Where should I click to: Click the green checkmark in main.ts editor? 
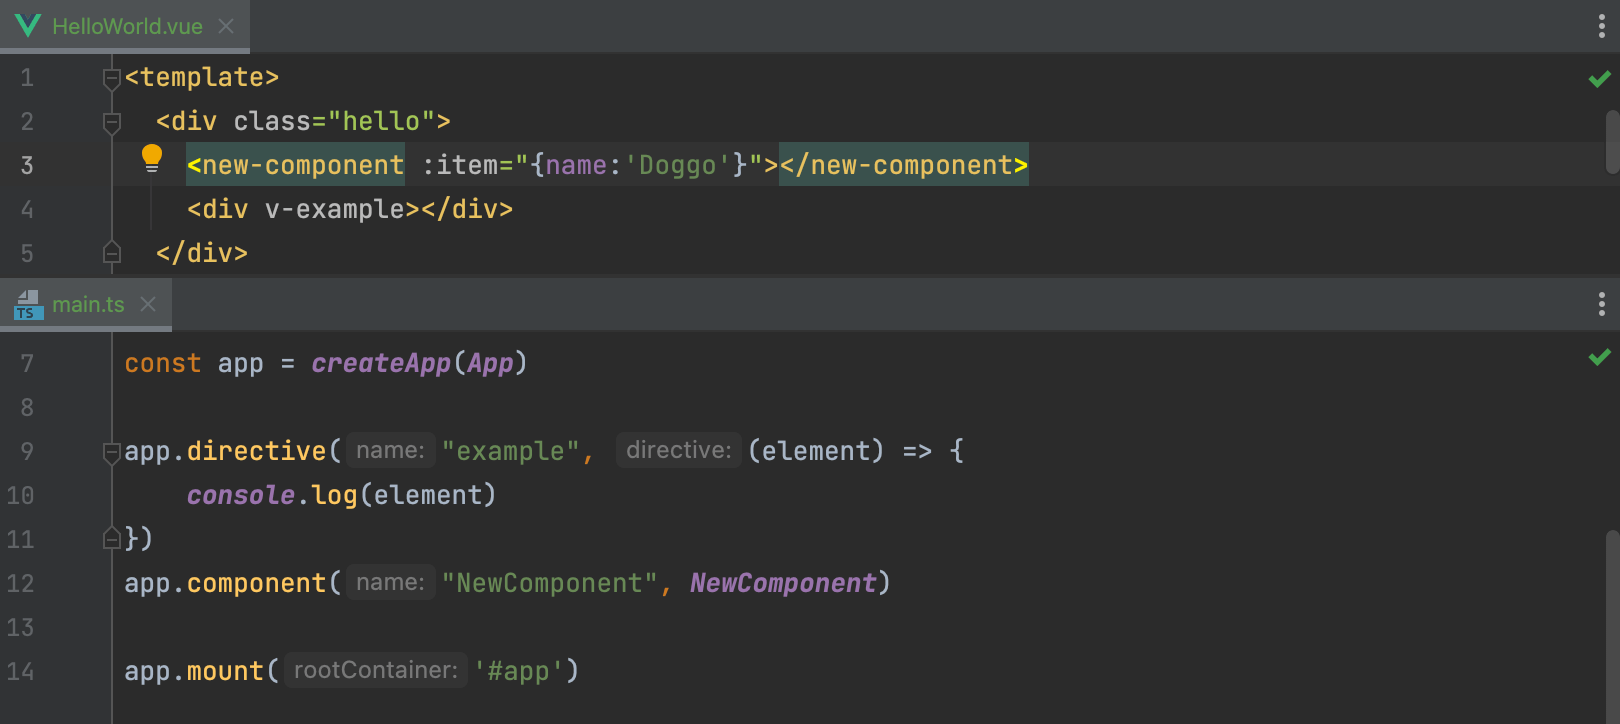1599,356
